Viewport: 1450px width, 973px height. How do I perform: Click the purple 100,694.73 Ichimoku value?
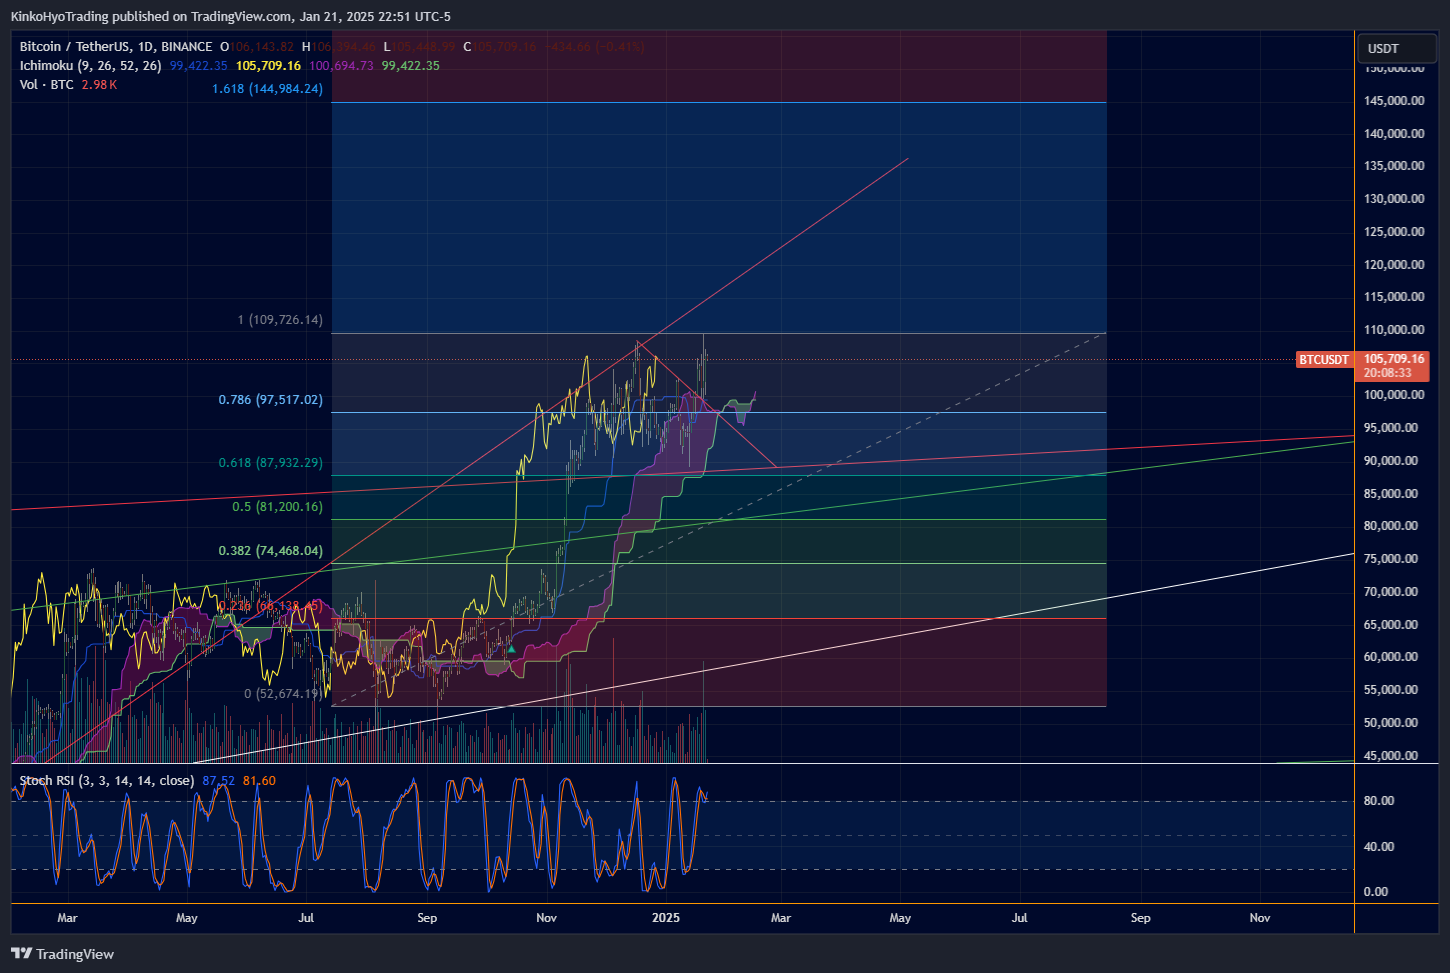(x=341, y=65)
